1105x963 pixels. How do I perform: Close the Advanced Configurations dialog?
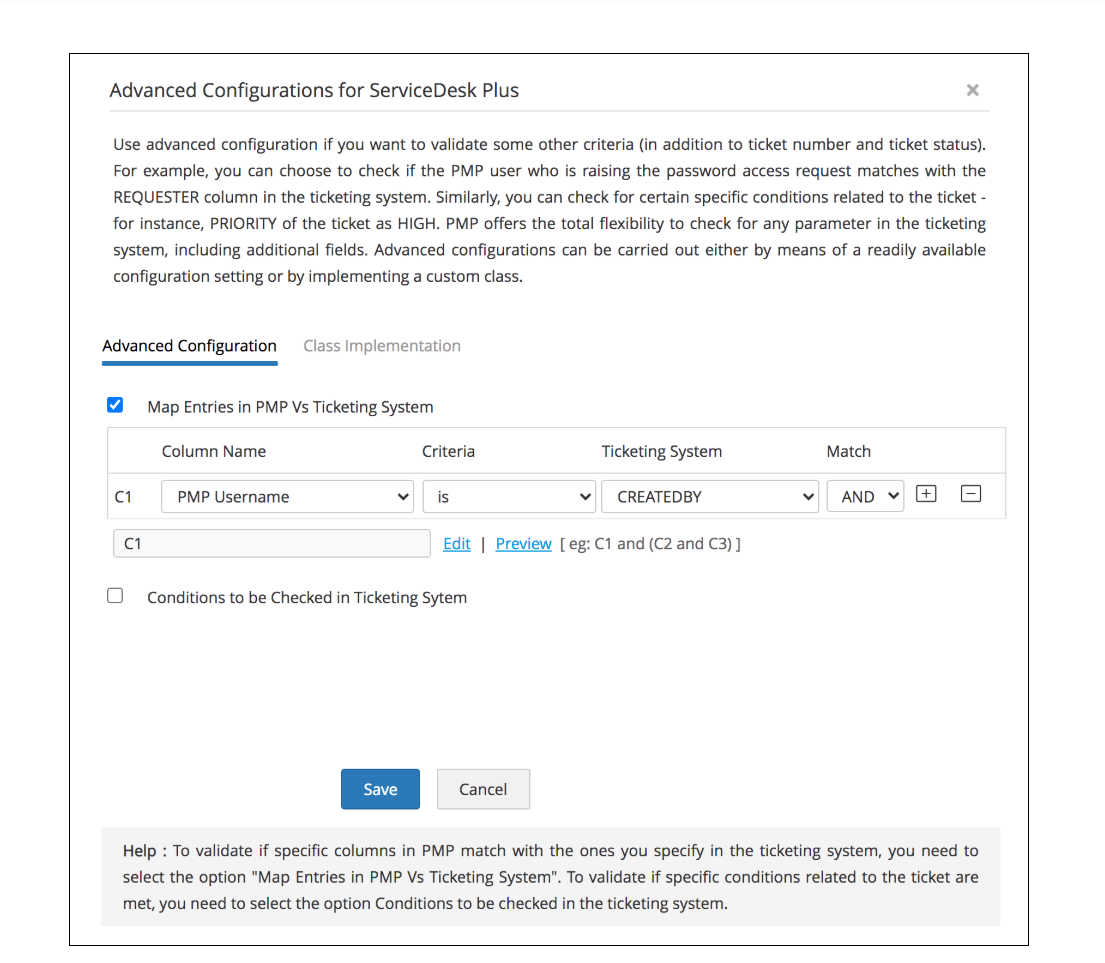click(x=972, y=90)
